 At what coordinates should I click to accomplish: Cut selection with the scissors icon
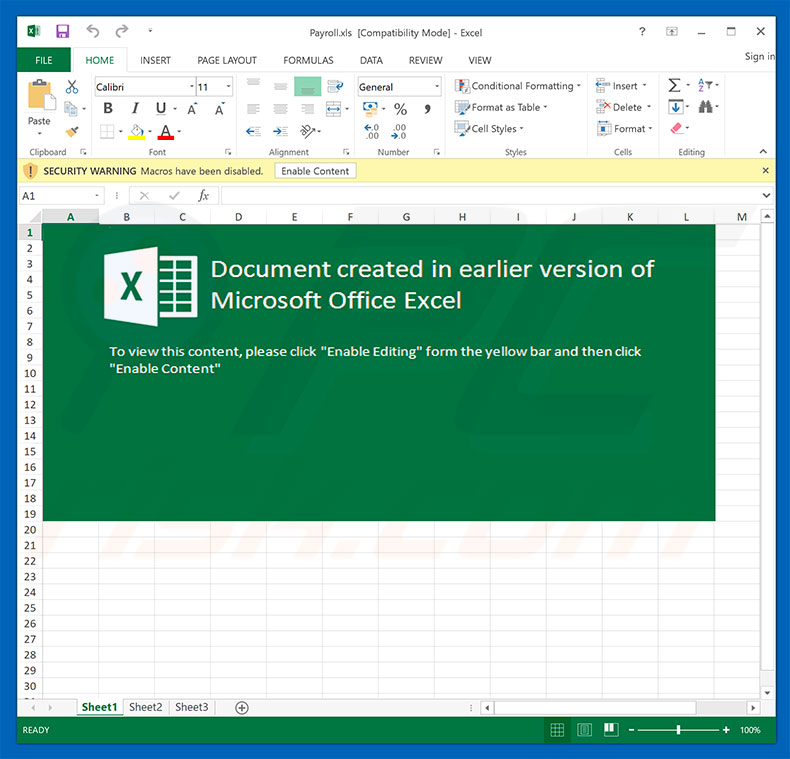[72, 87]
